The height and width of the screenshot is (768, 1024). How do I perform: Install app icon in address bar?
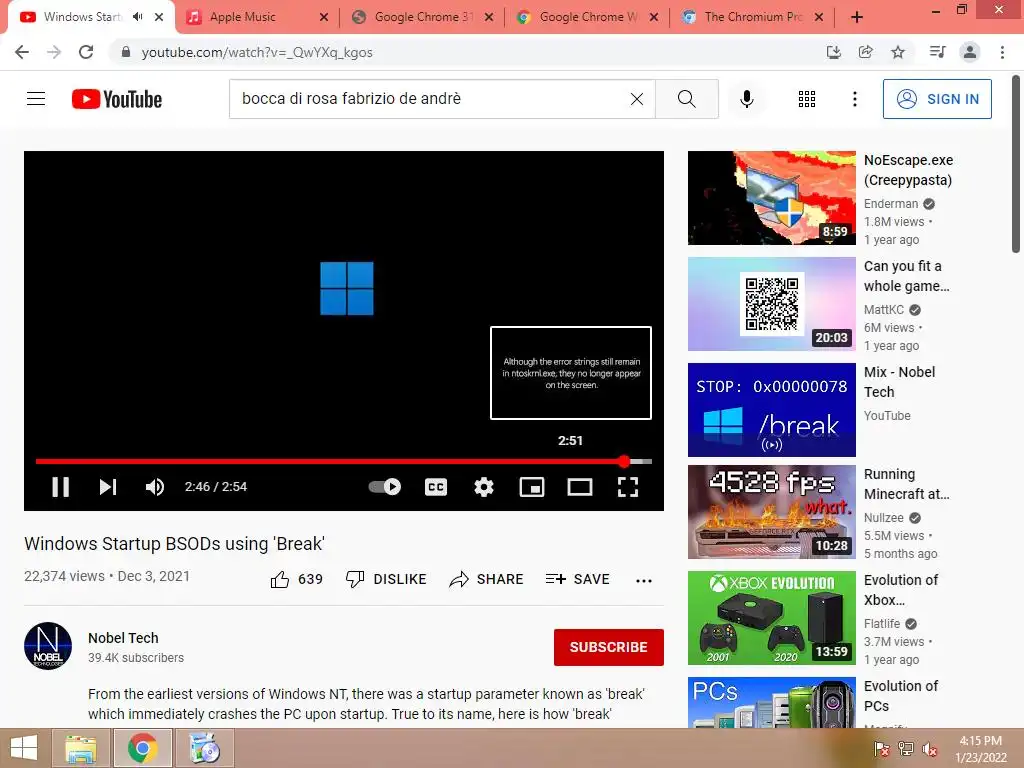click(x=833, y=52)
